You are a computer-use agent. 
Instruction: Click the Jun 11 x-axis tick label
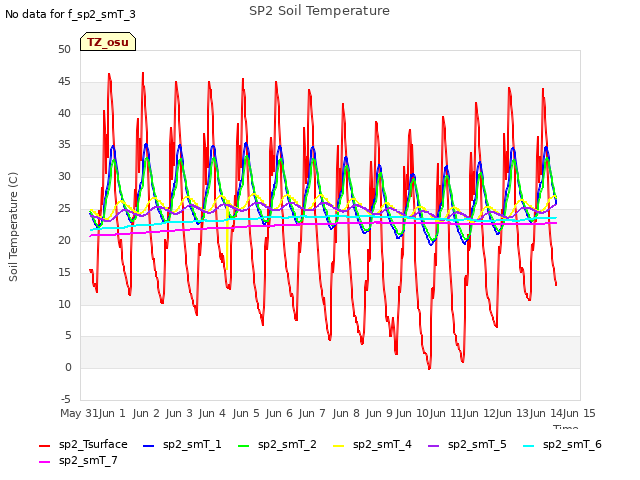[446, 413]
